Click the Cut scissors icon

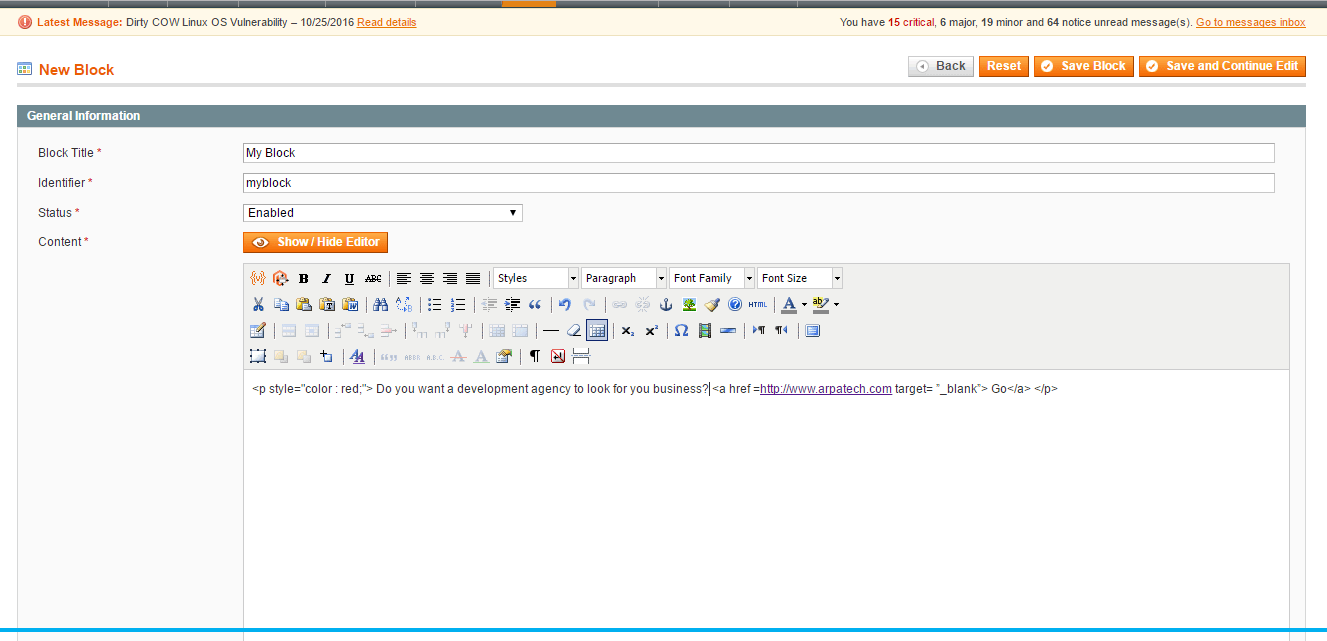point(258,305)
